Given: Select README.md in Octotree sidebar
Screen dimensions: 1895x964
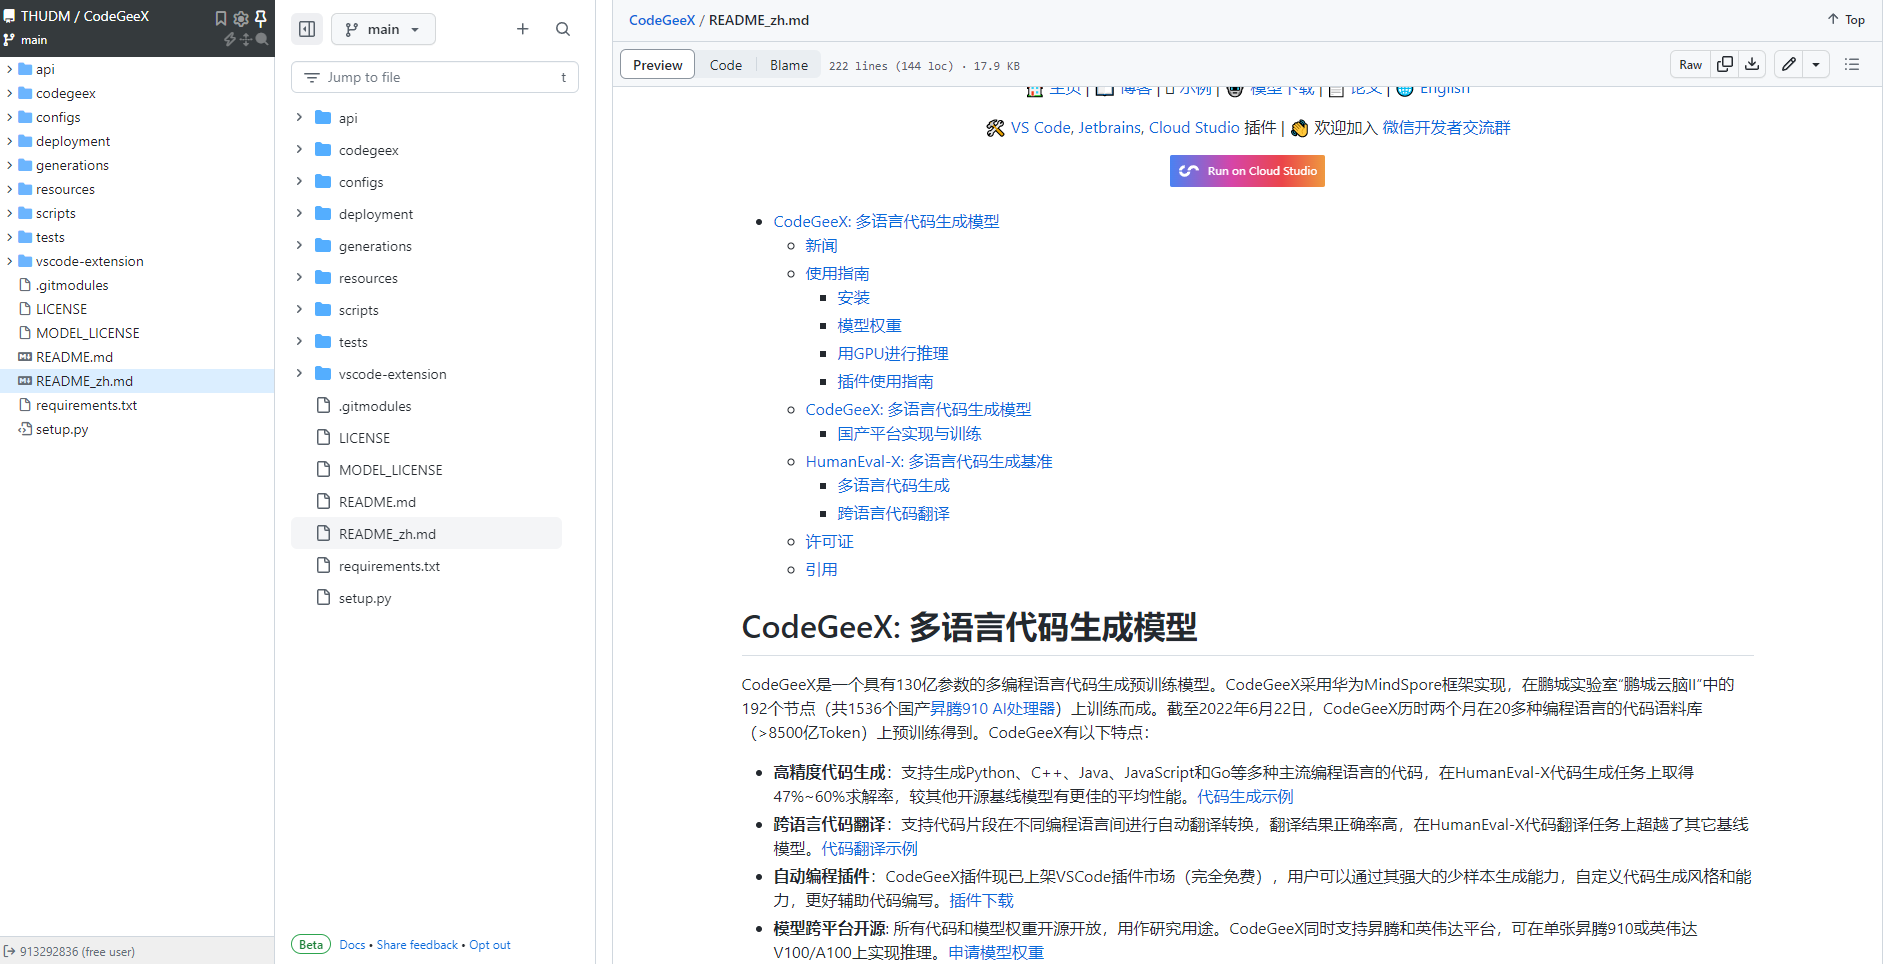Looking at the screenshot, I should [137, 357].
